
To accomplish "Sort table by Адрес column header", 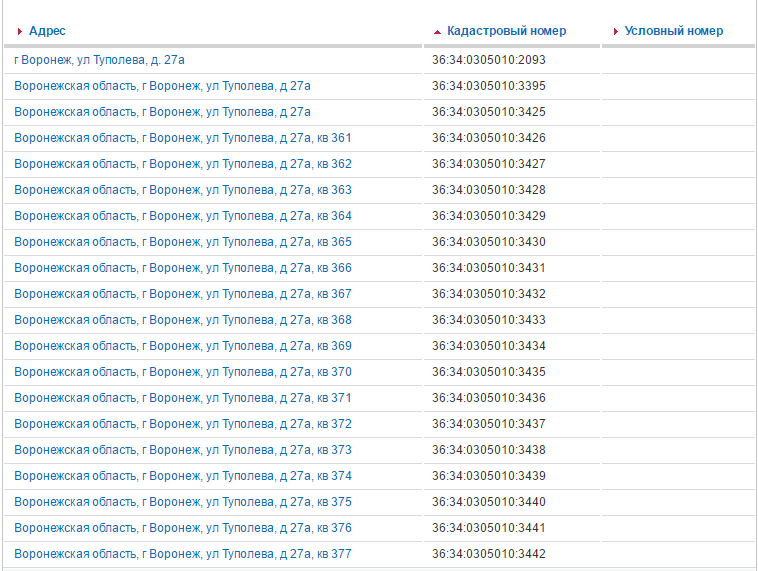I will pyautogui.click(x=47, y=31).
